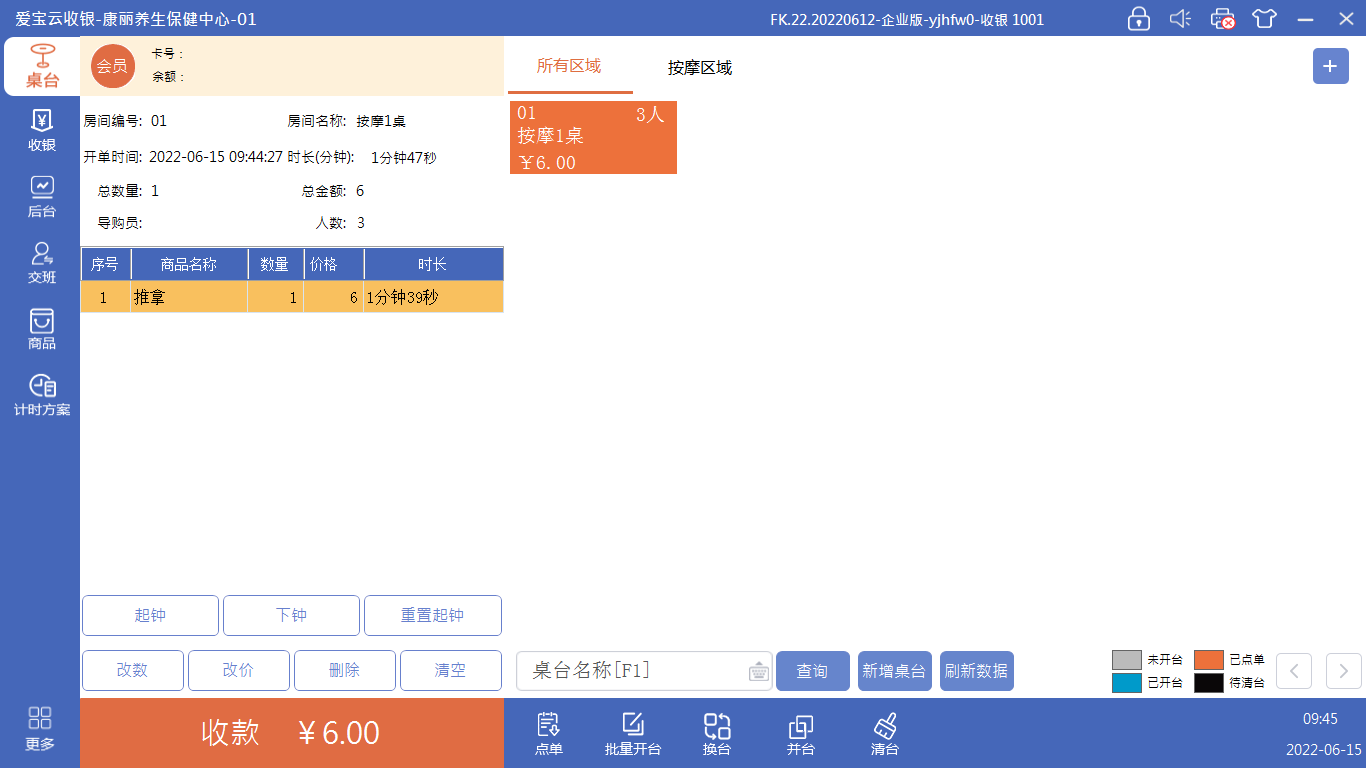Screen dimensions: 1366x768
Task: Click the black 待清台 legend swatch
Action: click(1209, 683)
